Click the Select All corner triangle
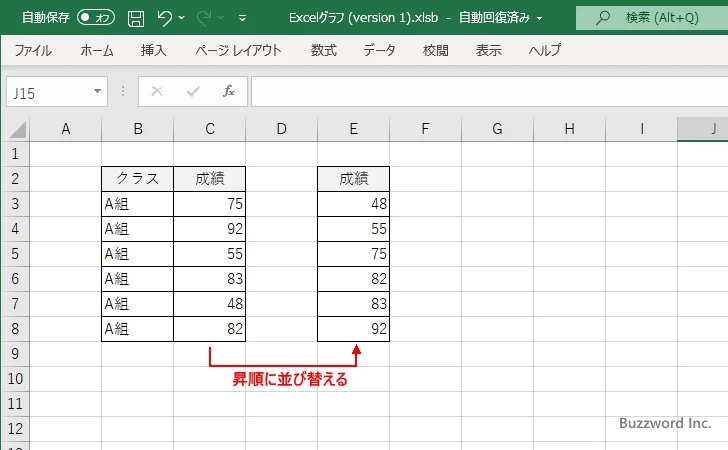 pos(18,130)
